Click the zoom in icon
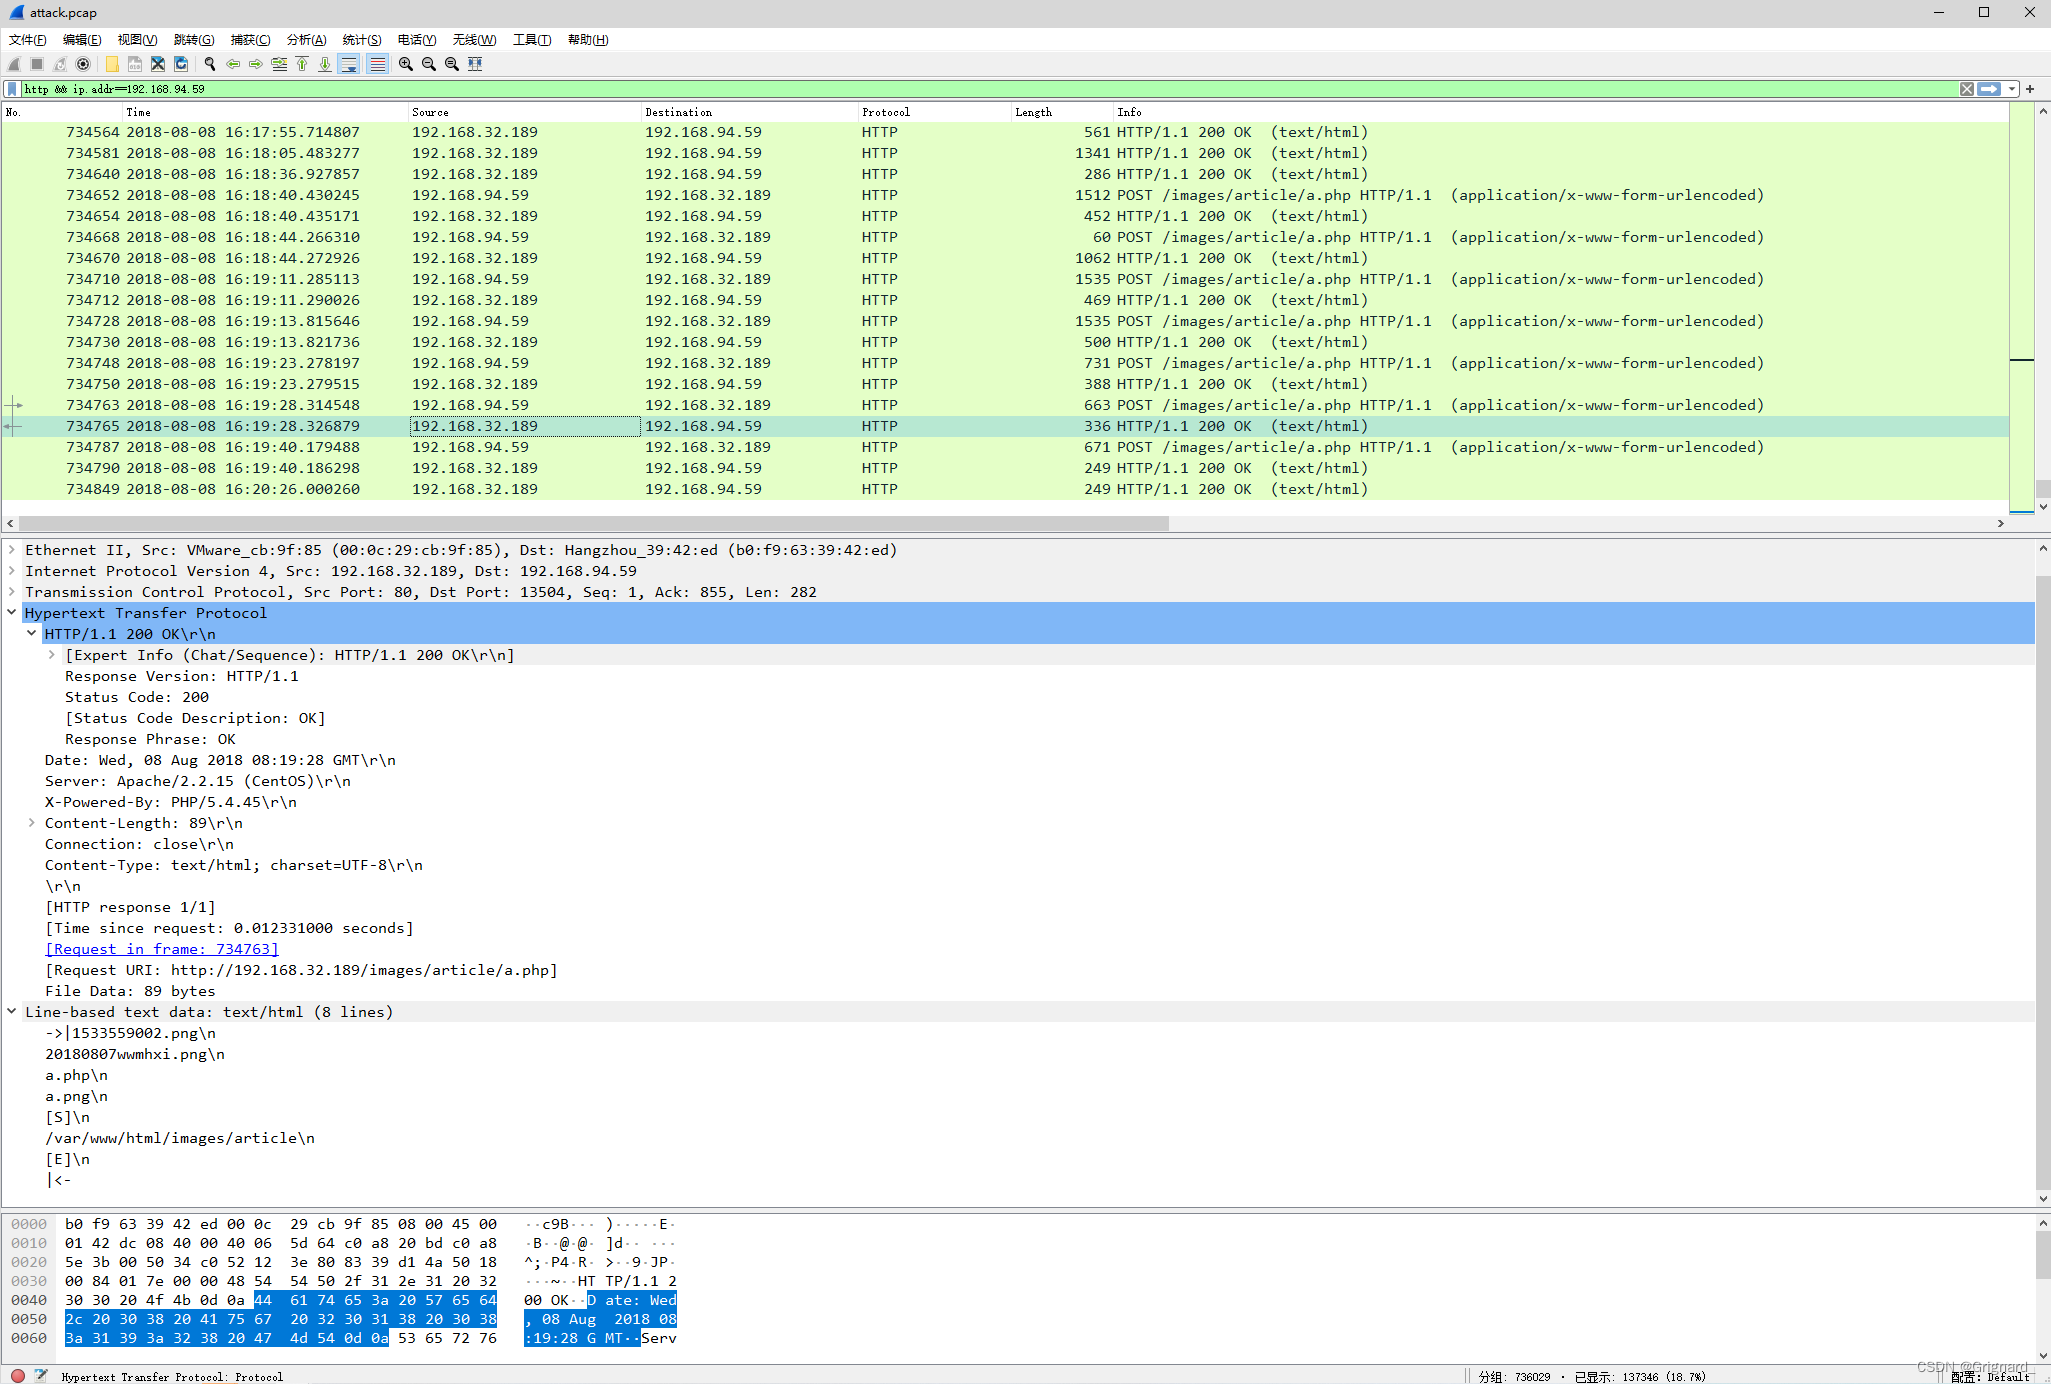The image size is (2051, 1384). tap(406, 64)
